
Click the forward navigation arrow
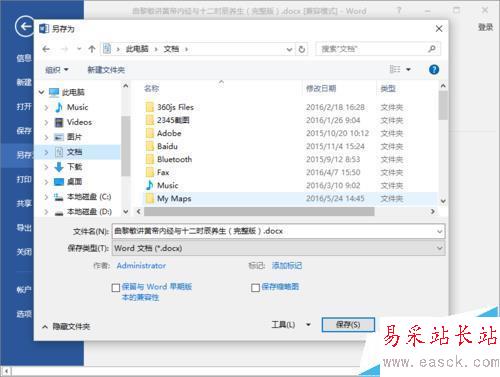64,49
